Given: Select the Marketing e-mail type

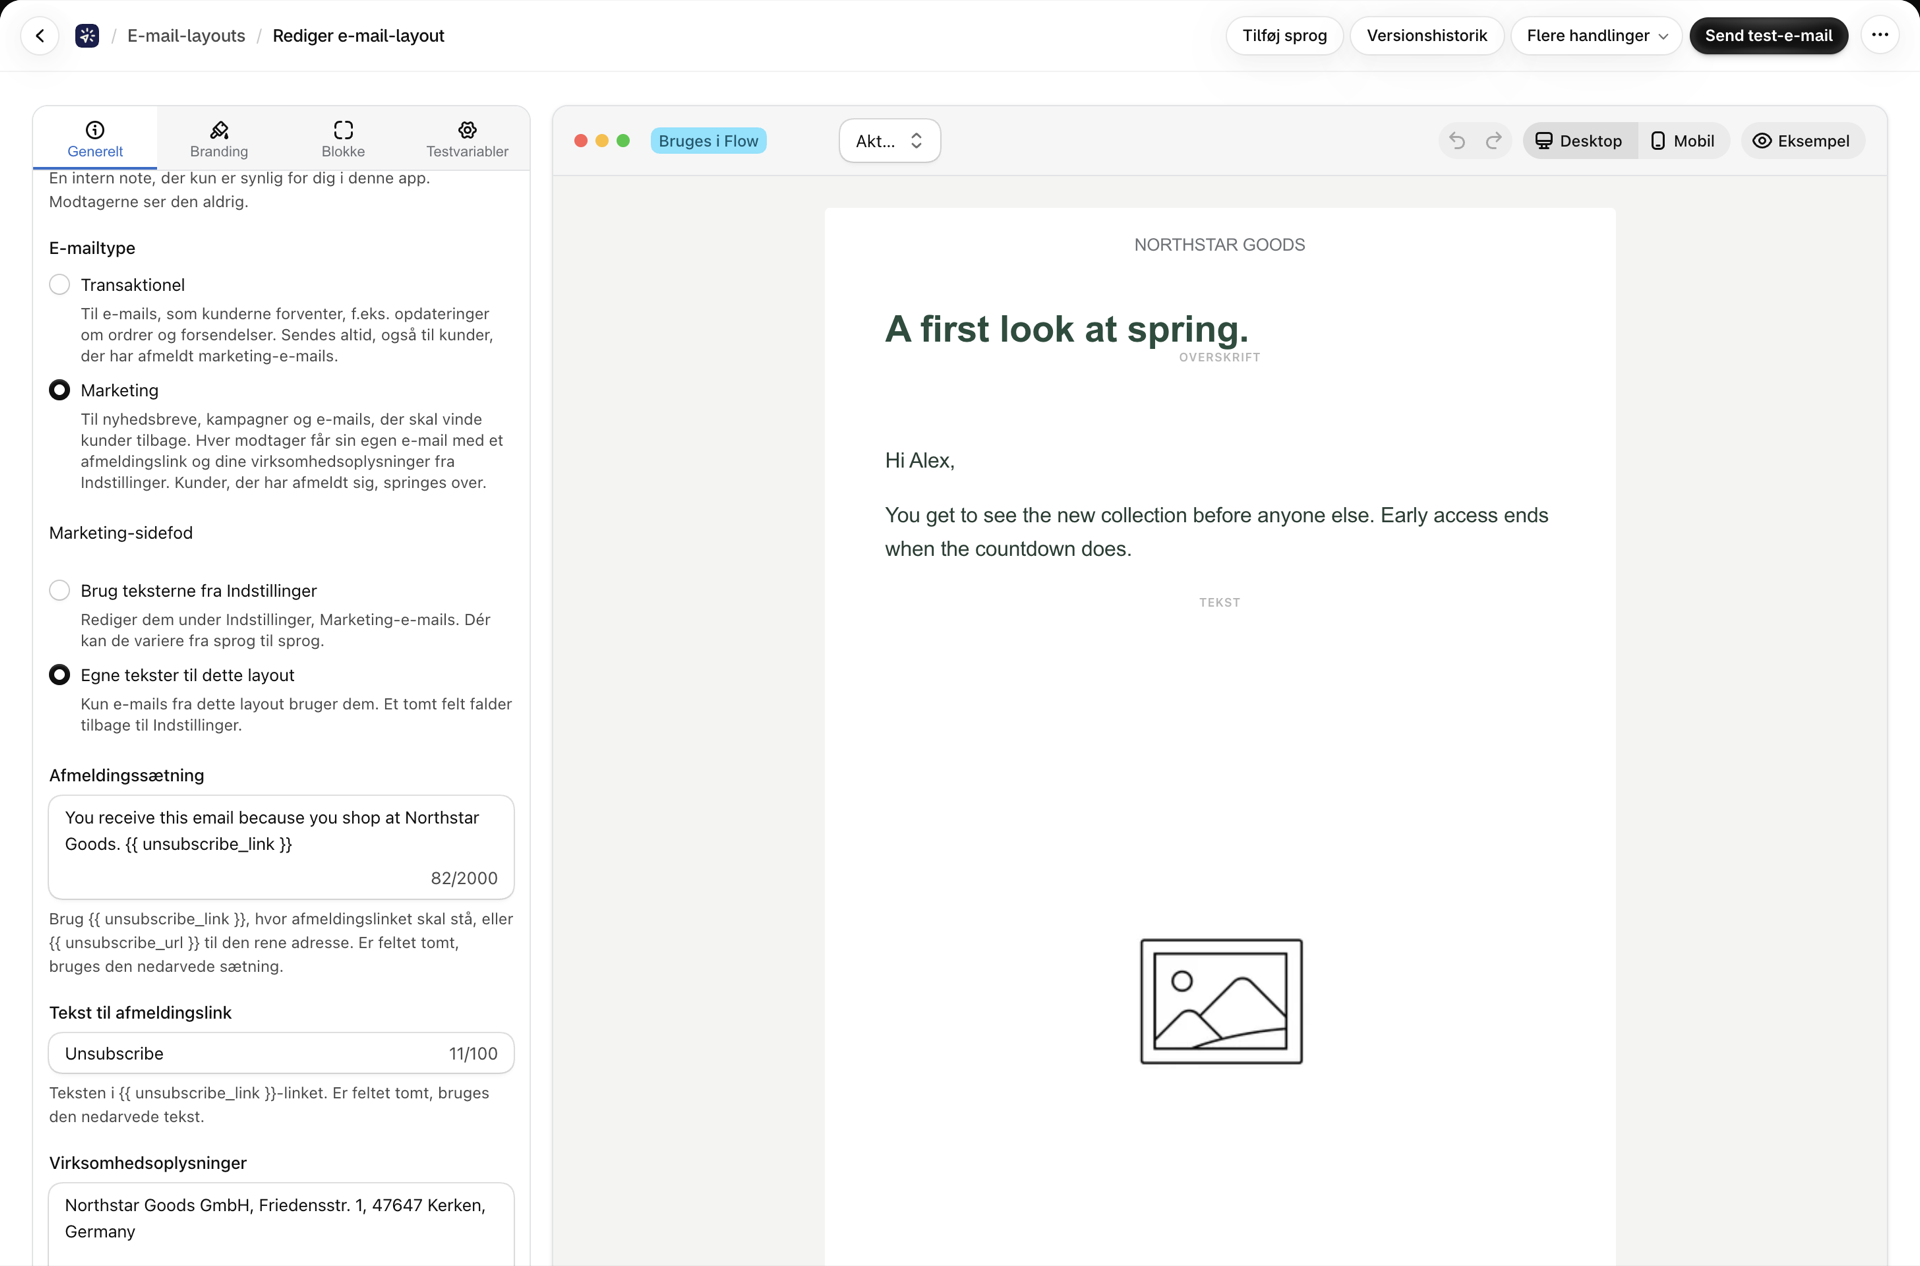Looking at the screenshot, I should click(x=60, y=390).
